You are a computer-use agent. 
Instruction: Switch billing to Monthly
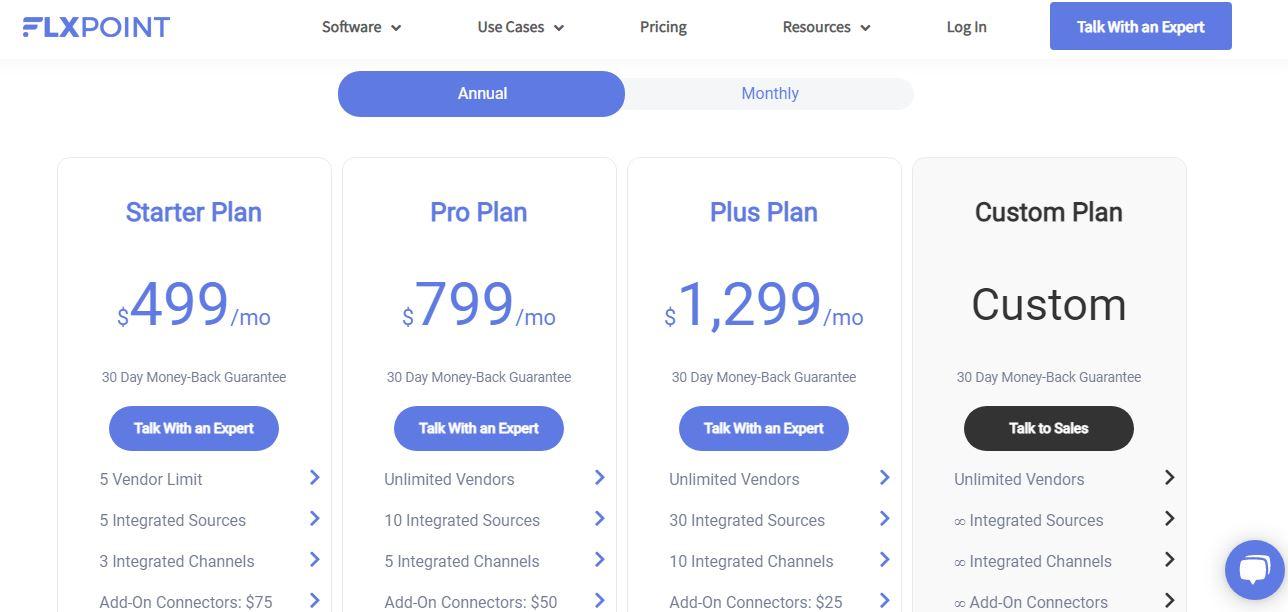[x=769, y=94]
